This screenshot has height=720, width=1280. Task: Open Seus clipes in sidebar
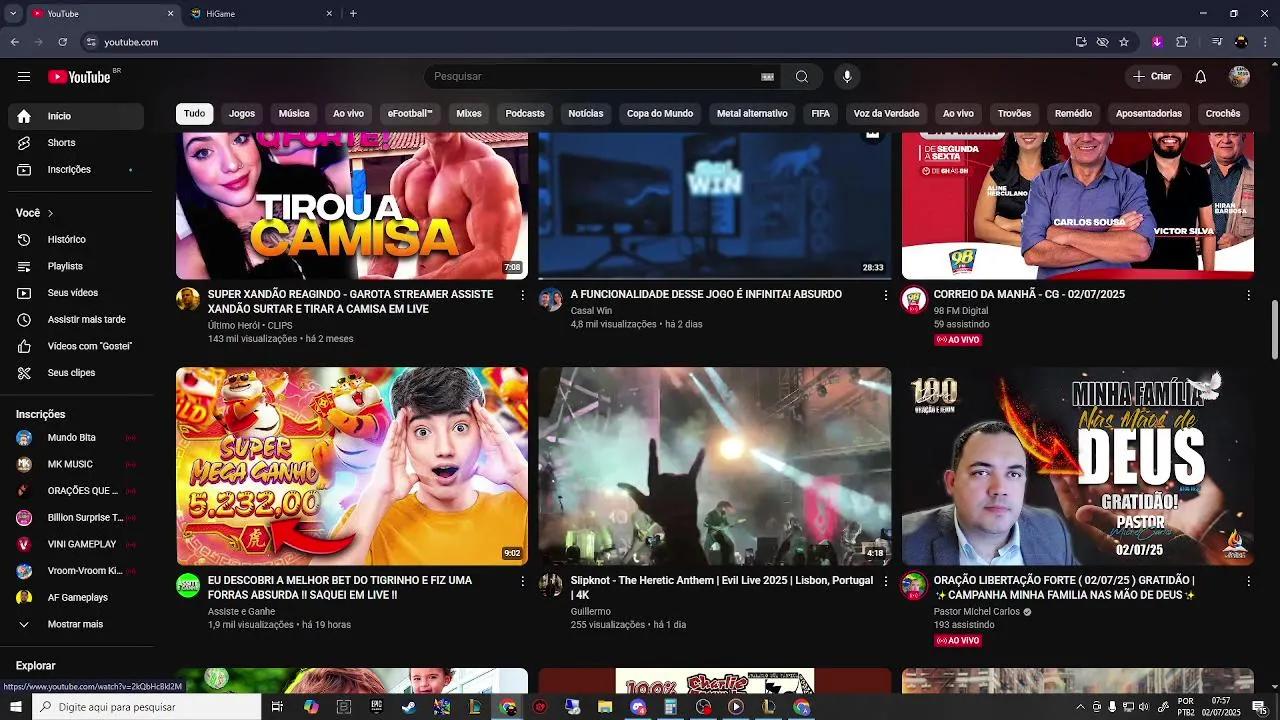[76, 373]
